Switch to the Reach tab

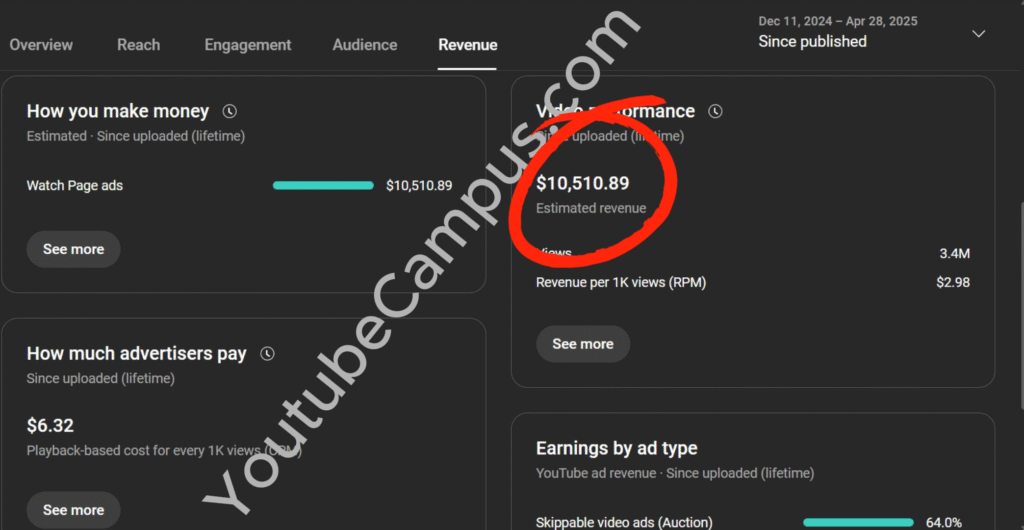point(138,45)
